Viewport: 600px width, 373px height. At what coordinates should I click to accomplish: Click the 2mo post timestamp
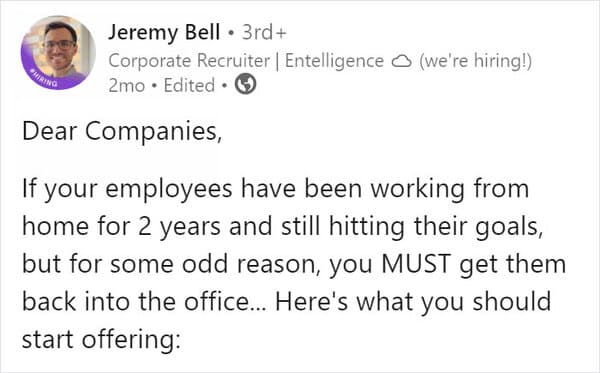(127, 85)
